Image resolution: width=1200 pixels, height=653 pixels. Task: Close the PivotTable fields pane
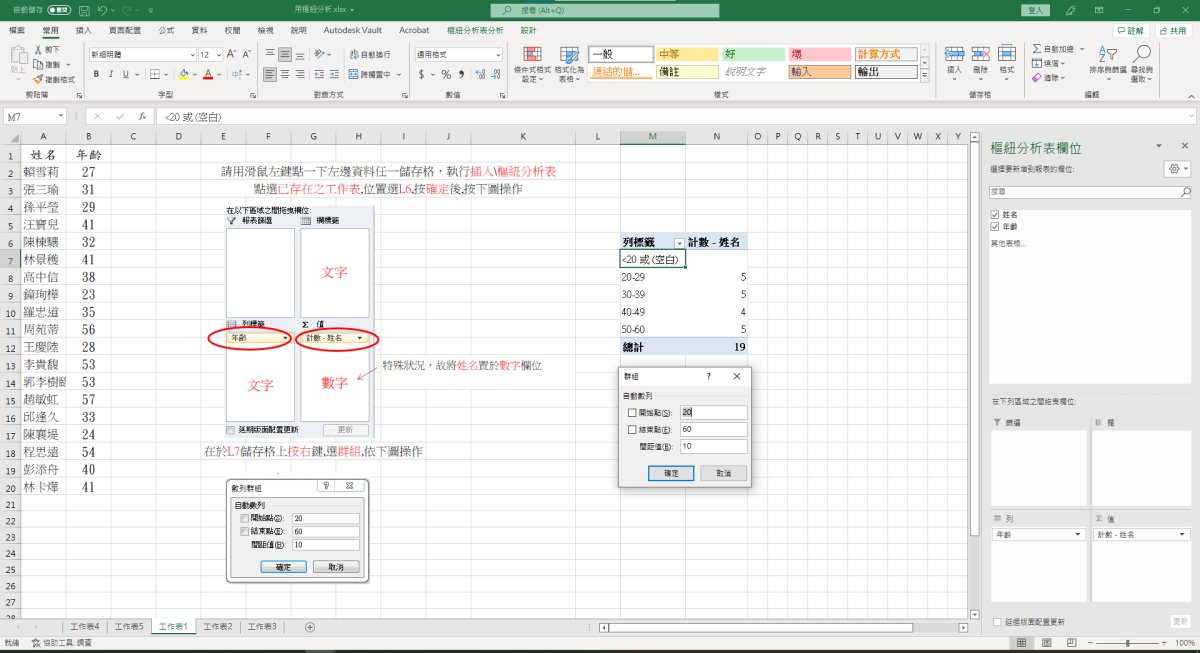pos(1185,146)
